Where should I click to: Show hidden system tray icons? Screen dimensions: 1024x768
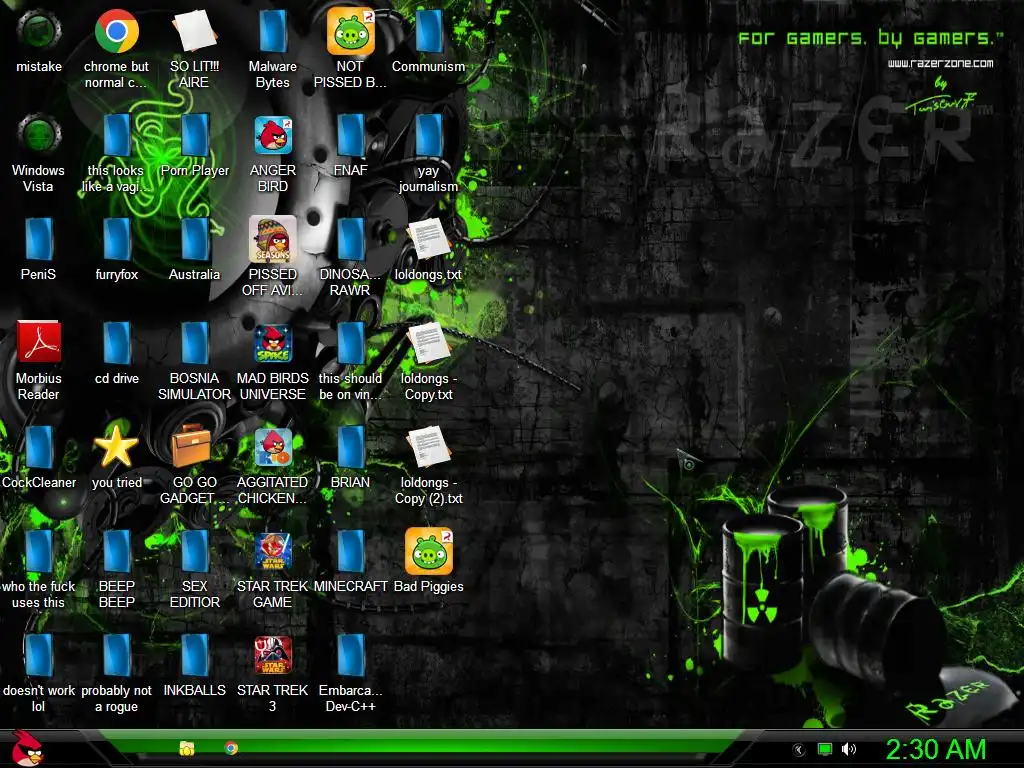[x=799, y=750]
